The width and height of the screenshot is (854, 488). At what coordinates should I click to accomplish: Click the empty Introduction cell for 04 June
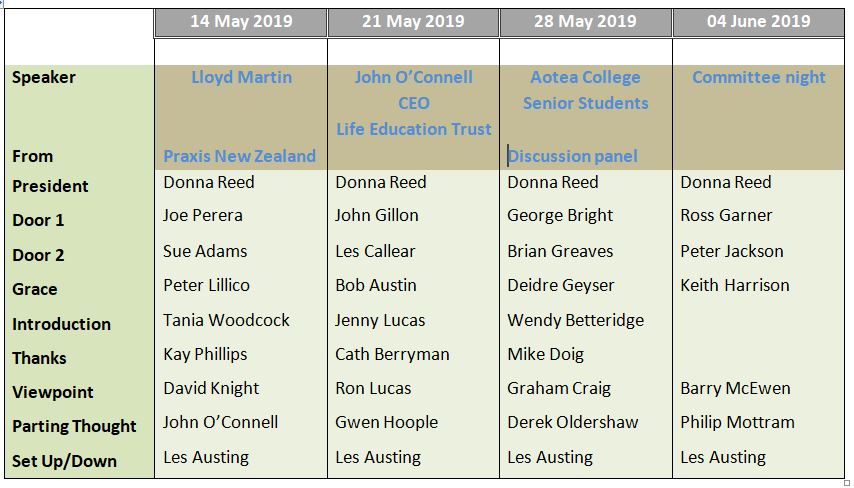pos(758,320)
